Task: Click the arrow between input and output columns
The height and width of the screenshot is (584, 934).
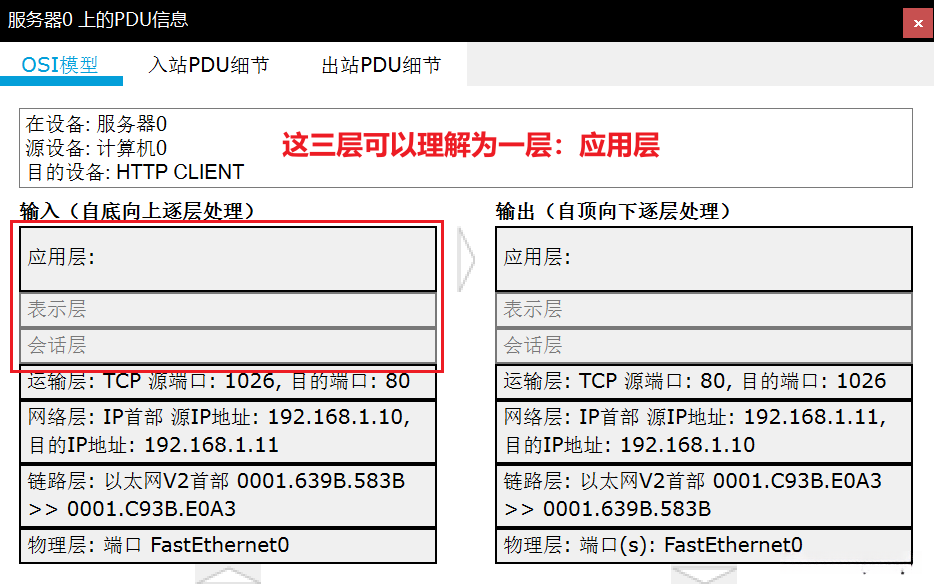Action: 463,258
